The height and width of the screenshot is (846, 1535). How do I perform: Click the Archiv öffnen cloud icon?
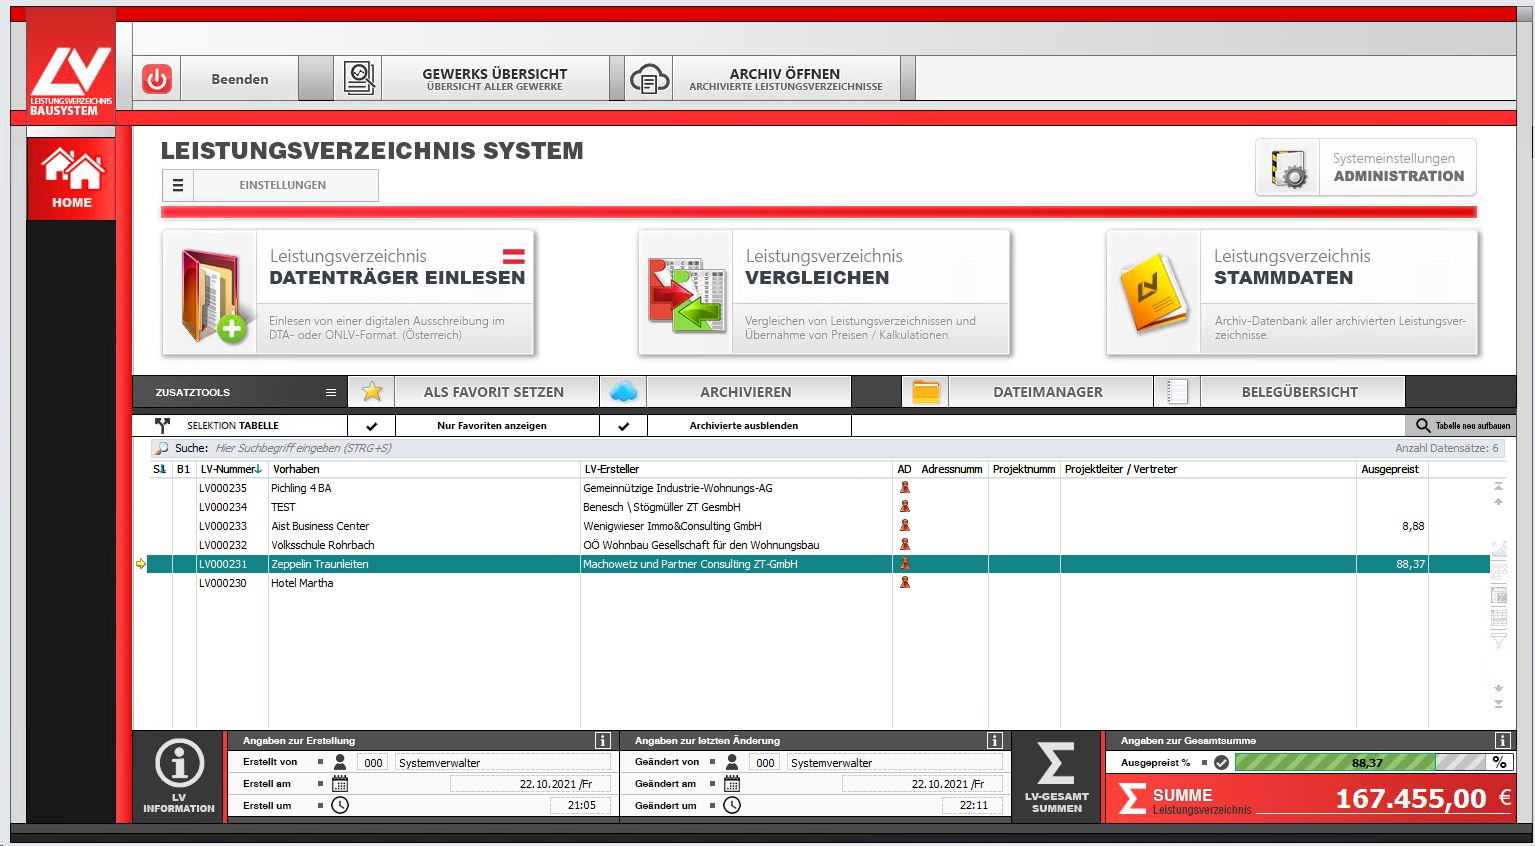pos(649,79)
